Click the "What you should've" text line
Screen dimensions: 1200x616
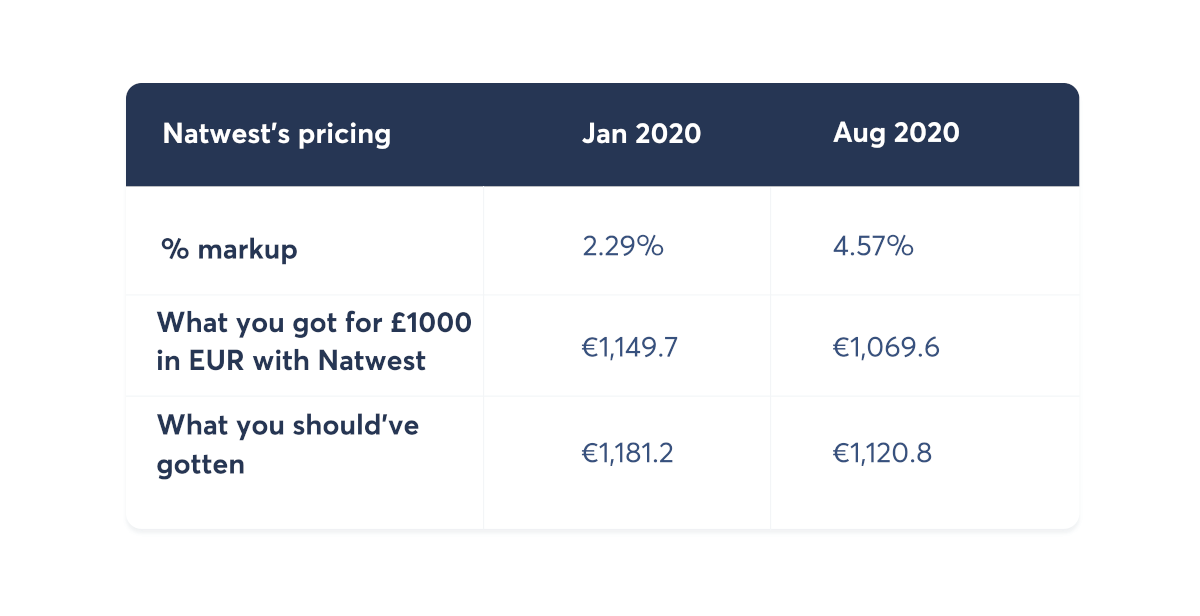coord(288,425)
